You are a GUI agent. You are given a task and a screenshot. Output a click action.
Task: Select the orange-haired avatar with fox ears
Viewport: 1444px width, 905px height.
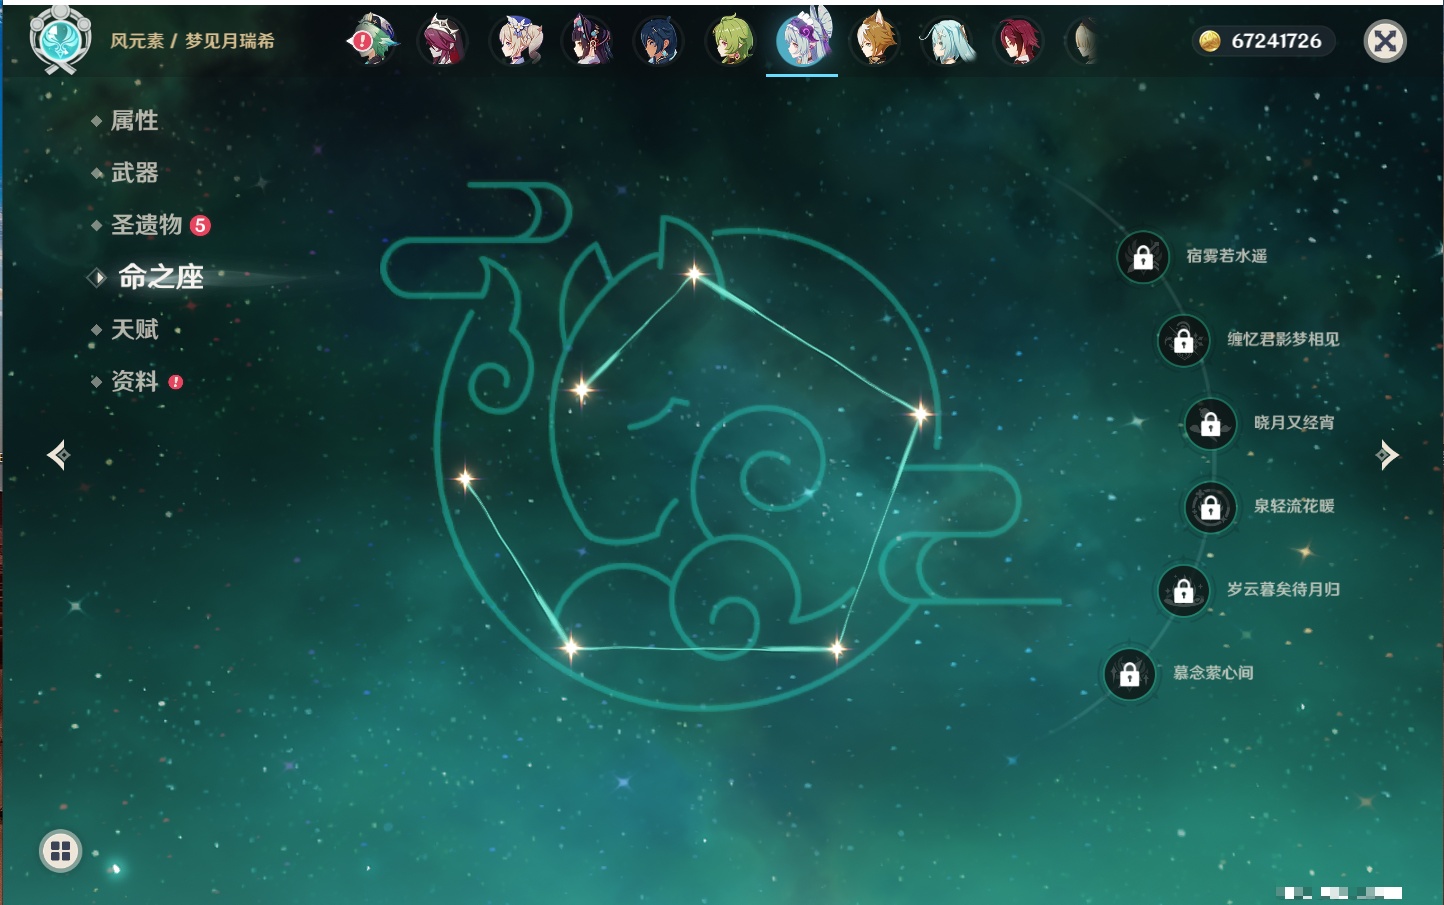coord(875,41)
